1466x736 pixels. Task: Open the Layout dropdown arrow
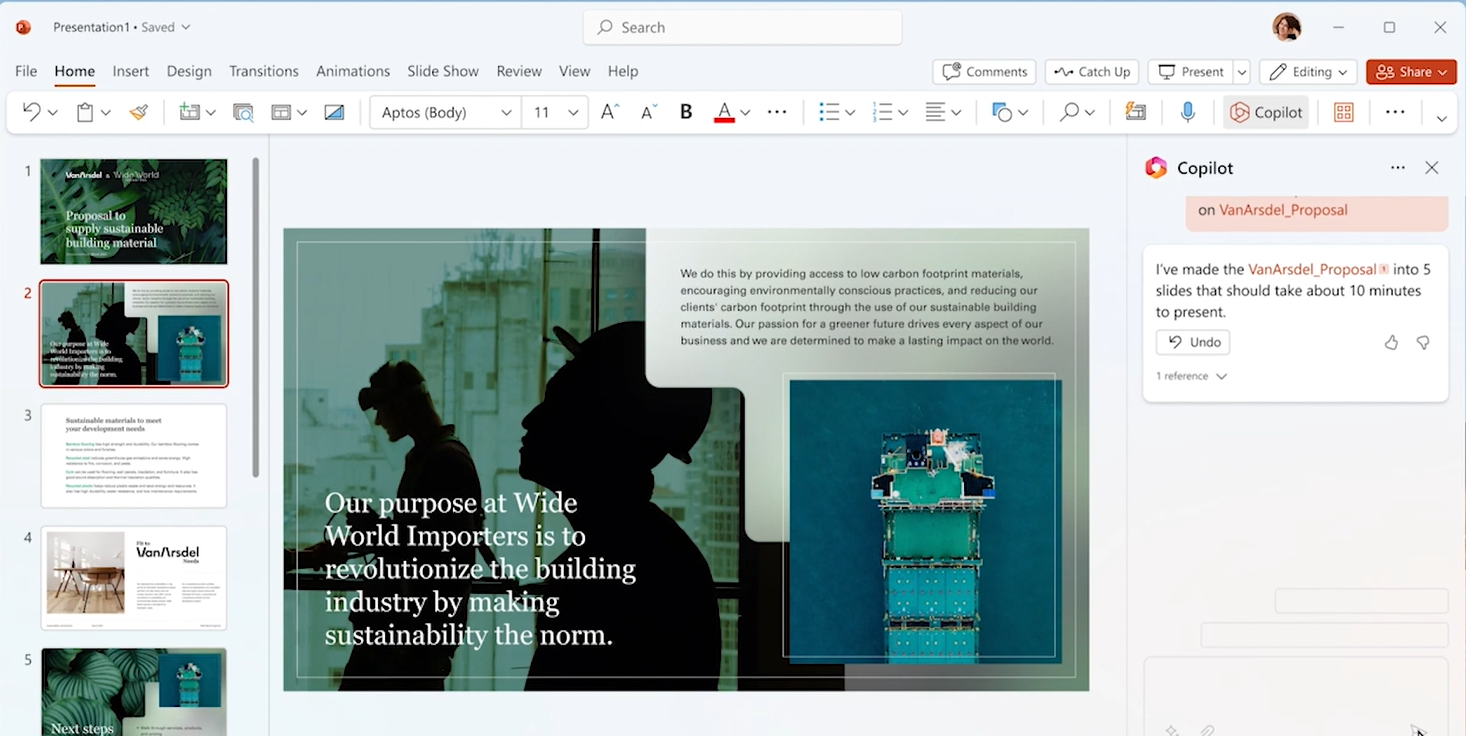(x=301, y=113)
